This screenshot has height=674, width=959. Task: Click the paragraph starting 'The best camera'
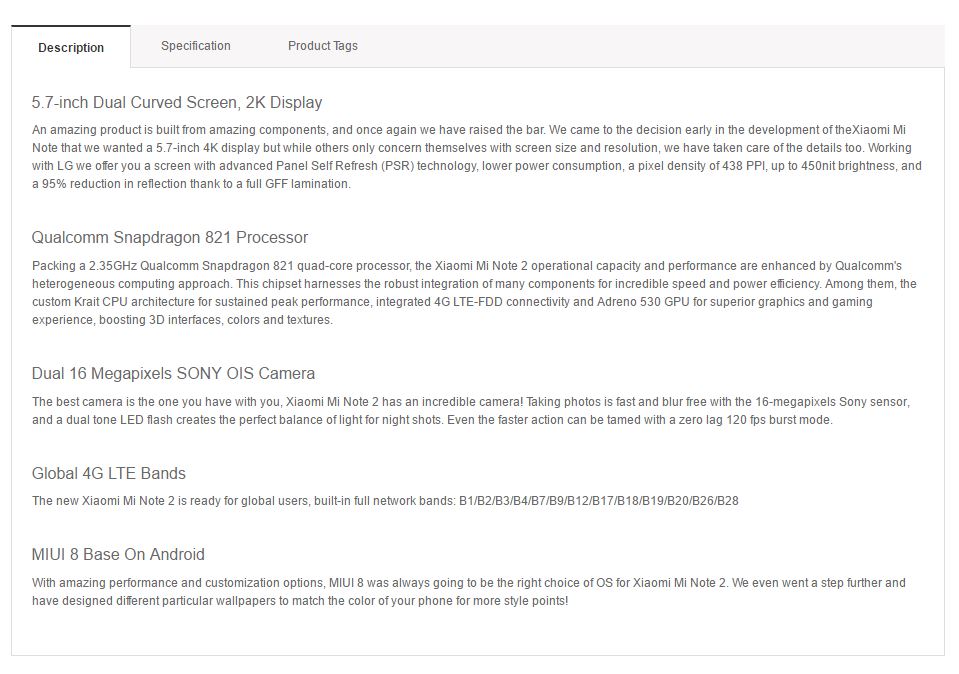click(x=471, y=411)
